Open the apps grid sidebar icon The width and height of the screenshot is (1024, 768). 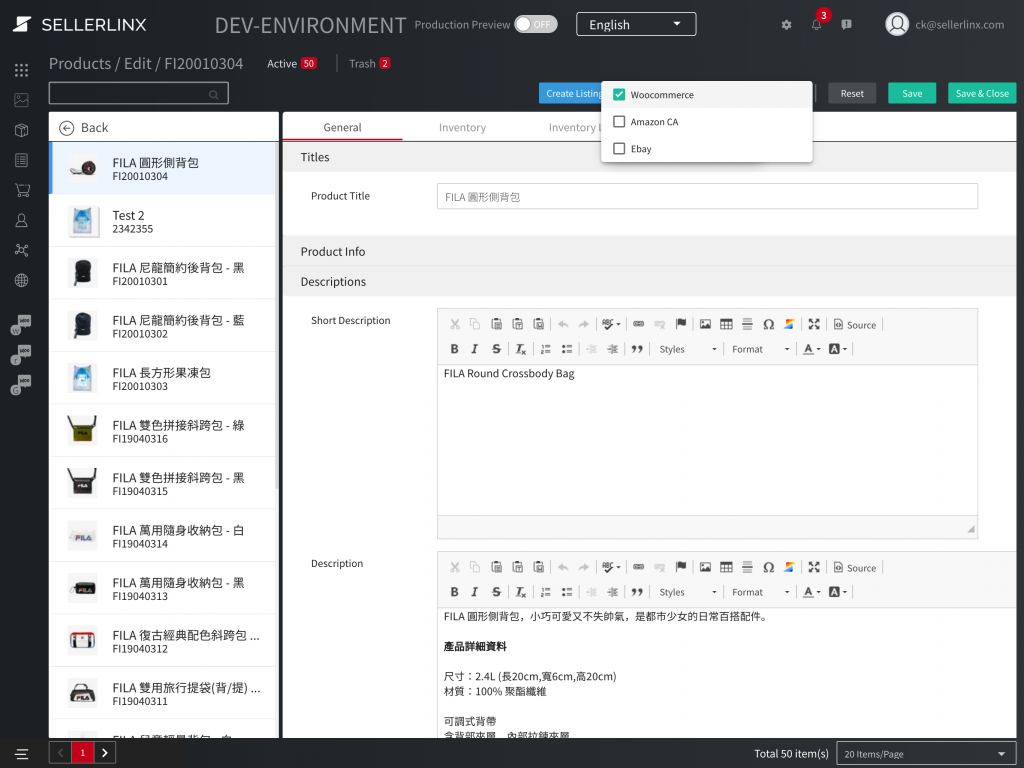click(x=22, y=70)
